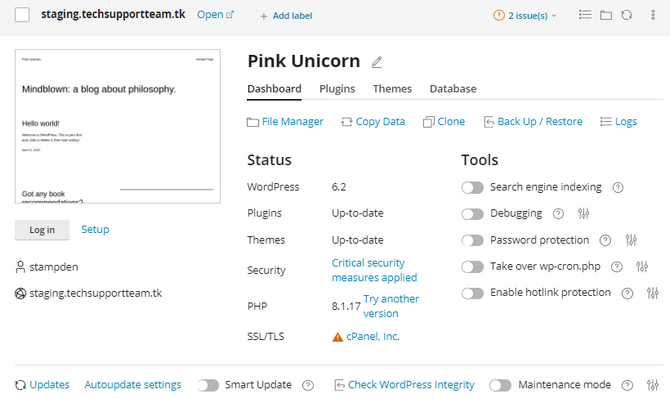Select the staging.techsupportteam.tk checkbox

click(22, 15)
